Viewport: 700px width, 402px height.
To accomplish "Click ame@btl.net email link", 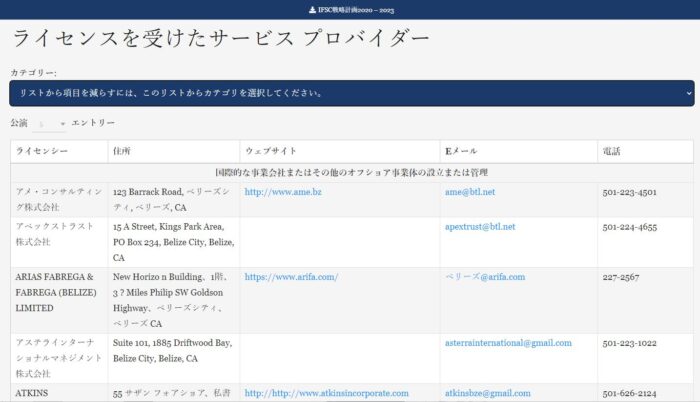I will point(470,192).
